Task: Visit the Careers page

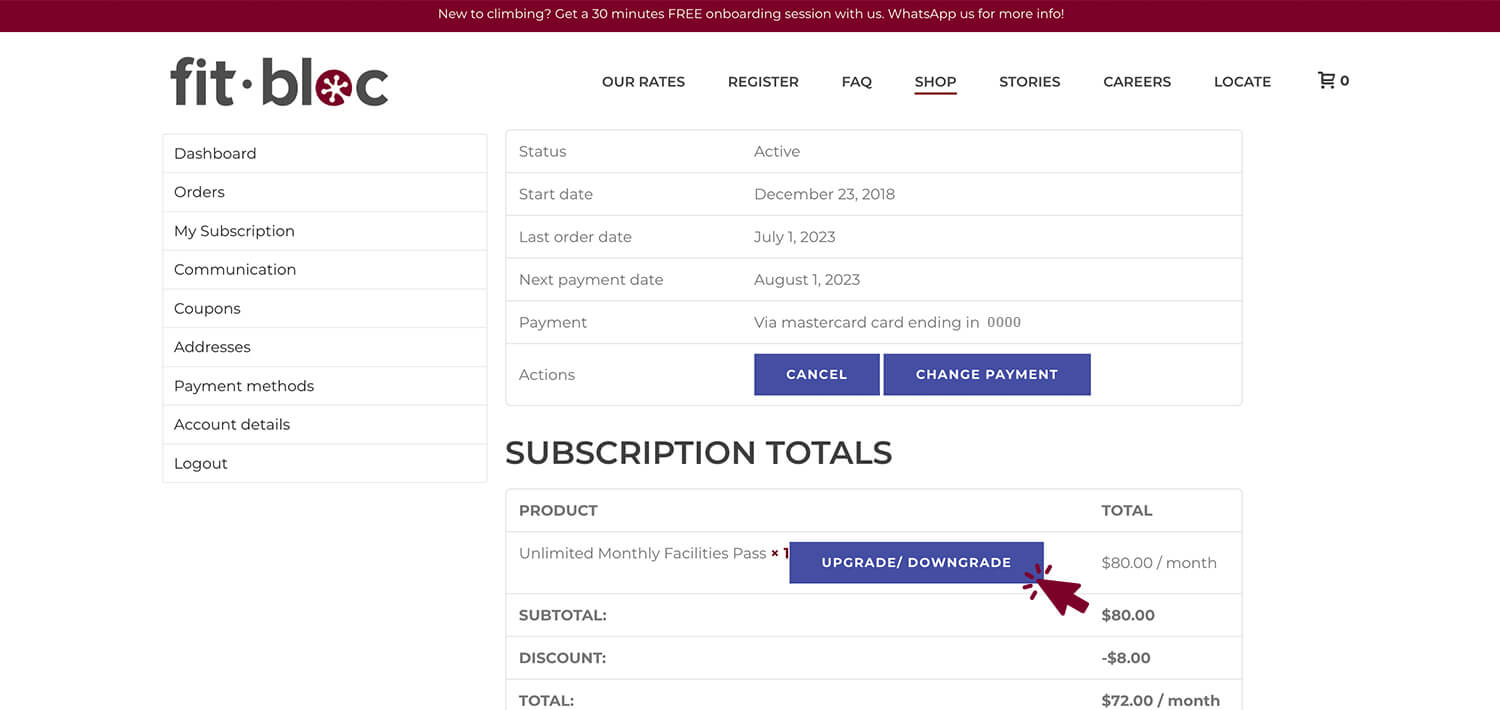Action: (1137, 82)
